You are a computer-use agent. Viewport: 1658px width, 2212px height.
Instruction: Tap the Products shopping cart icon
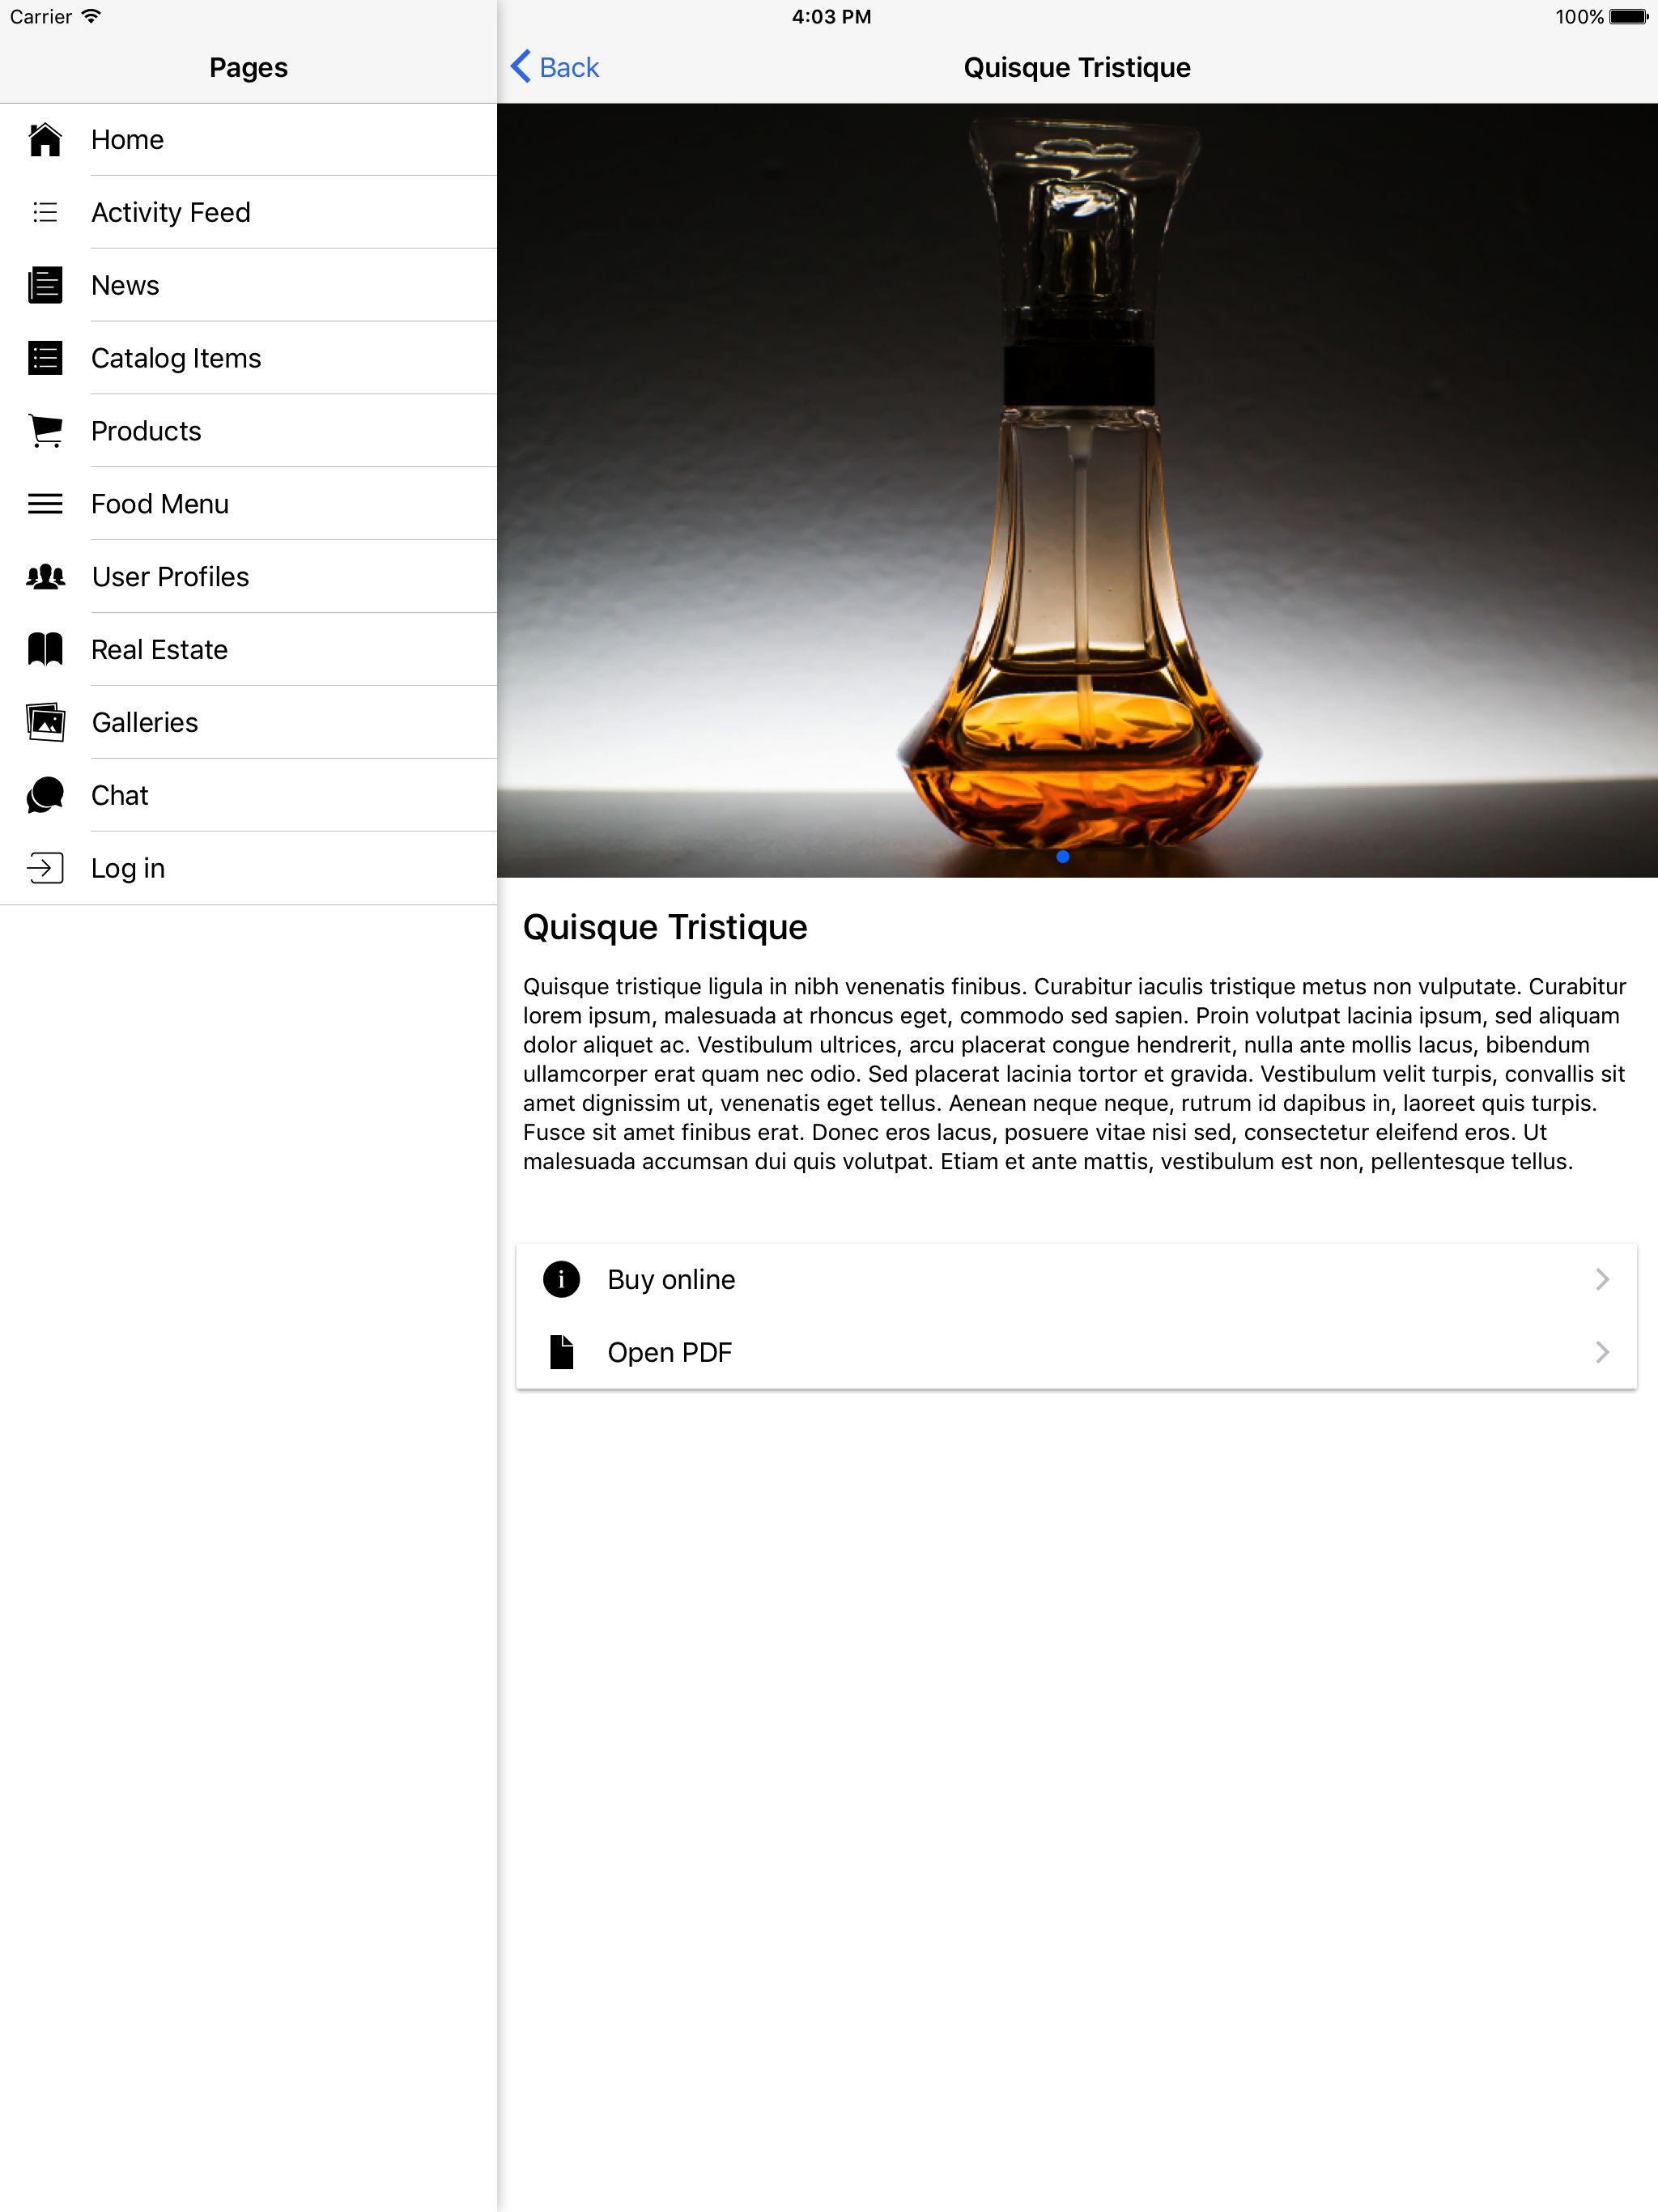(x=45, y=431)
